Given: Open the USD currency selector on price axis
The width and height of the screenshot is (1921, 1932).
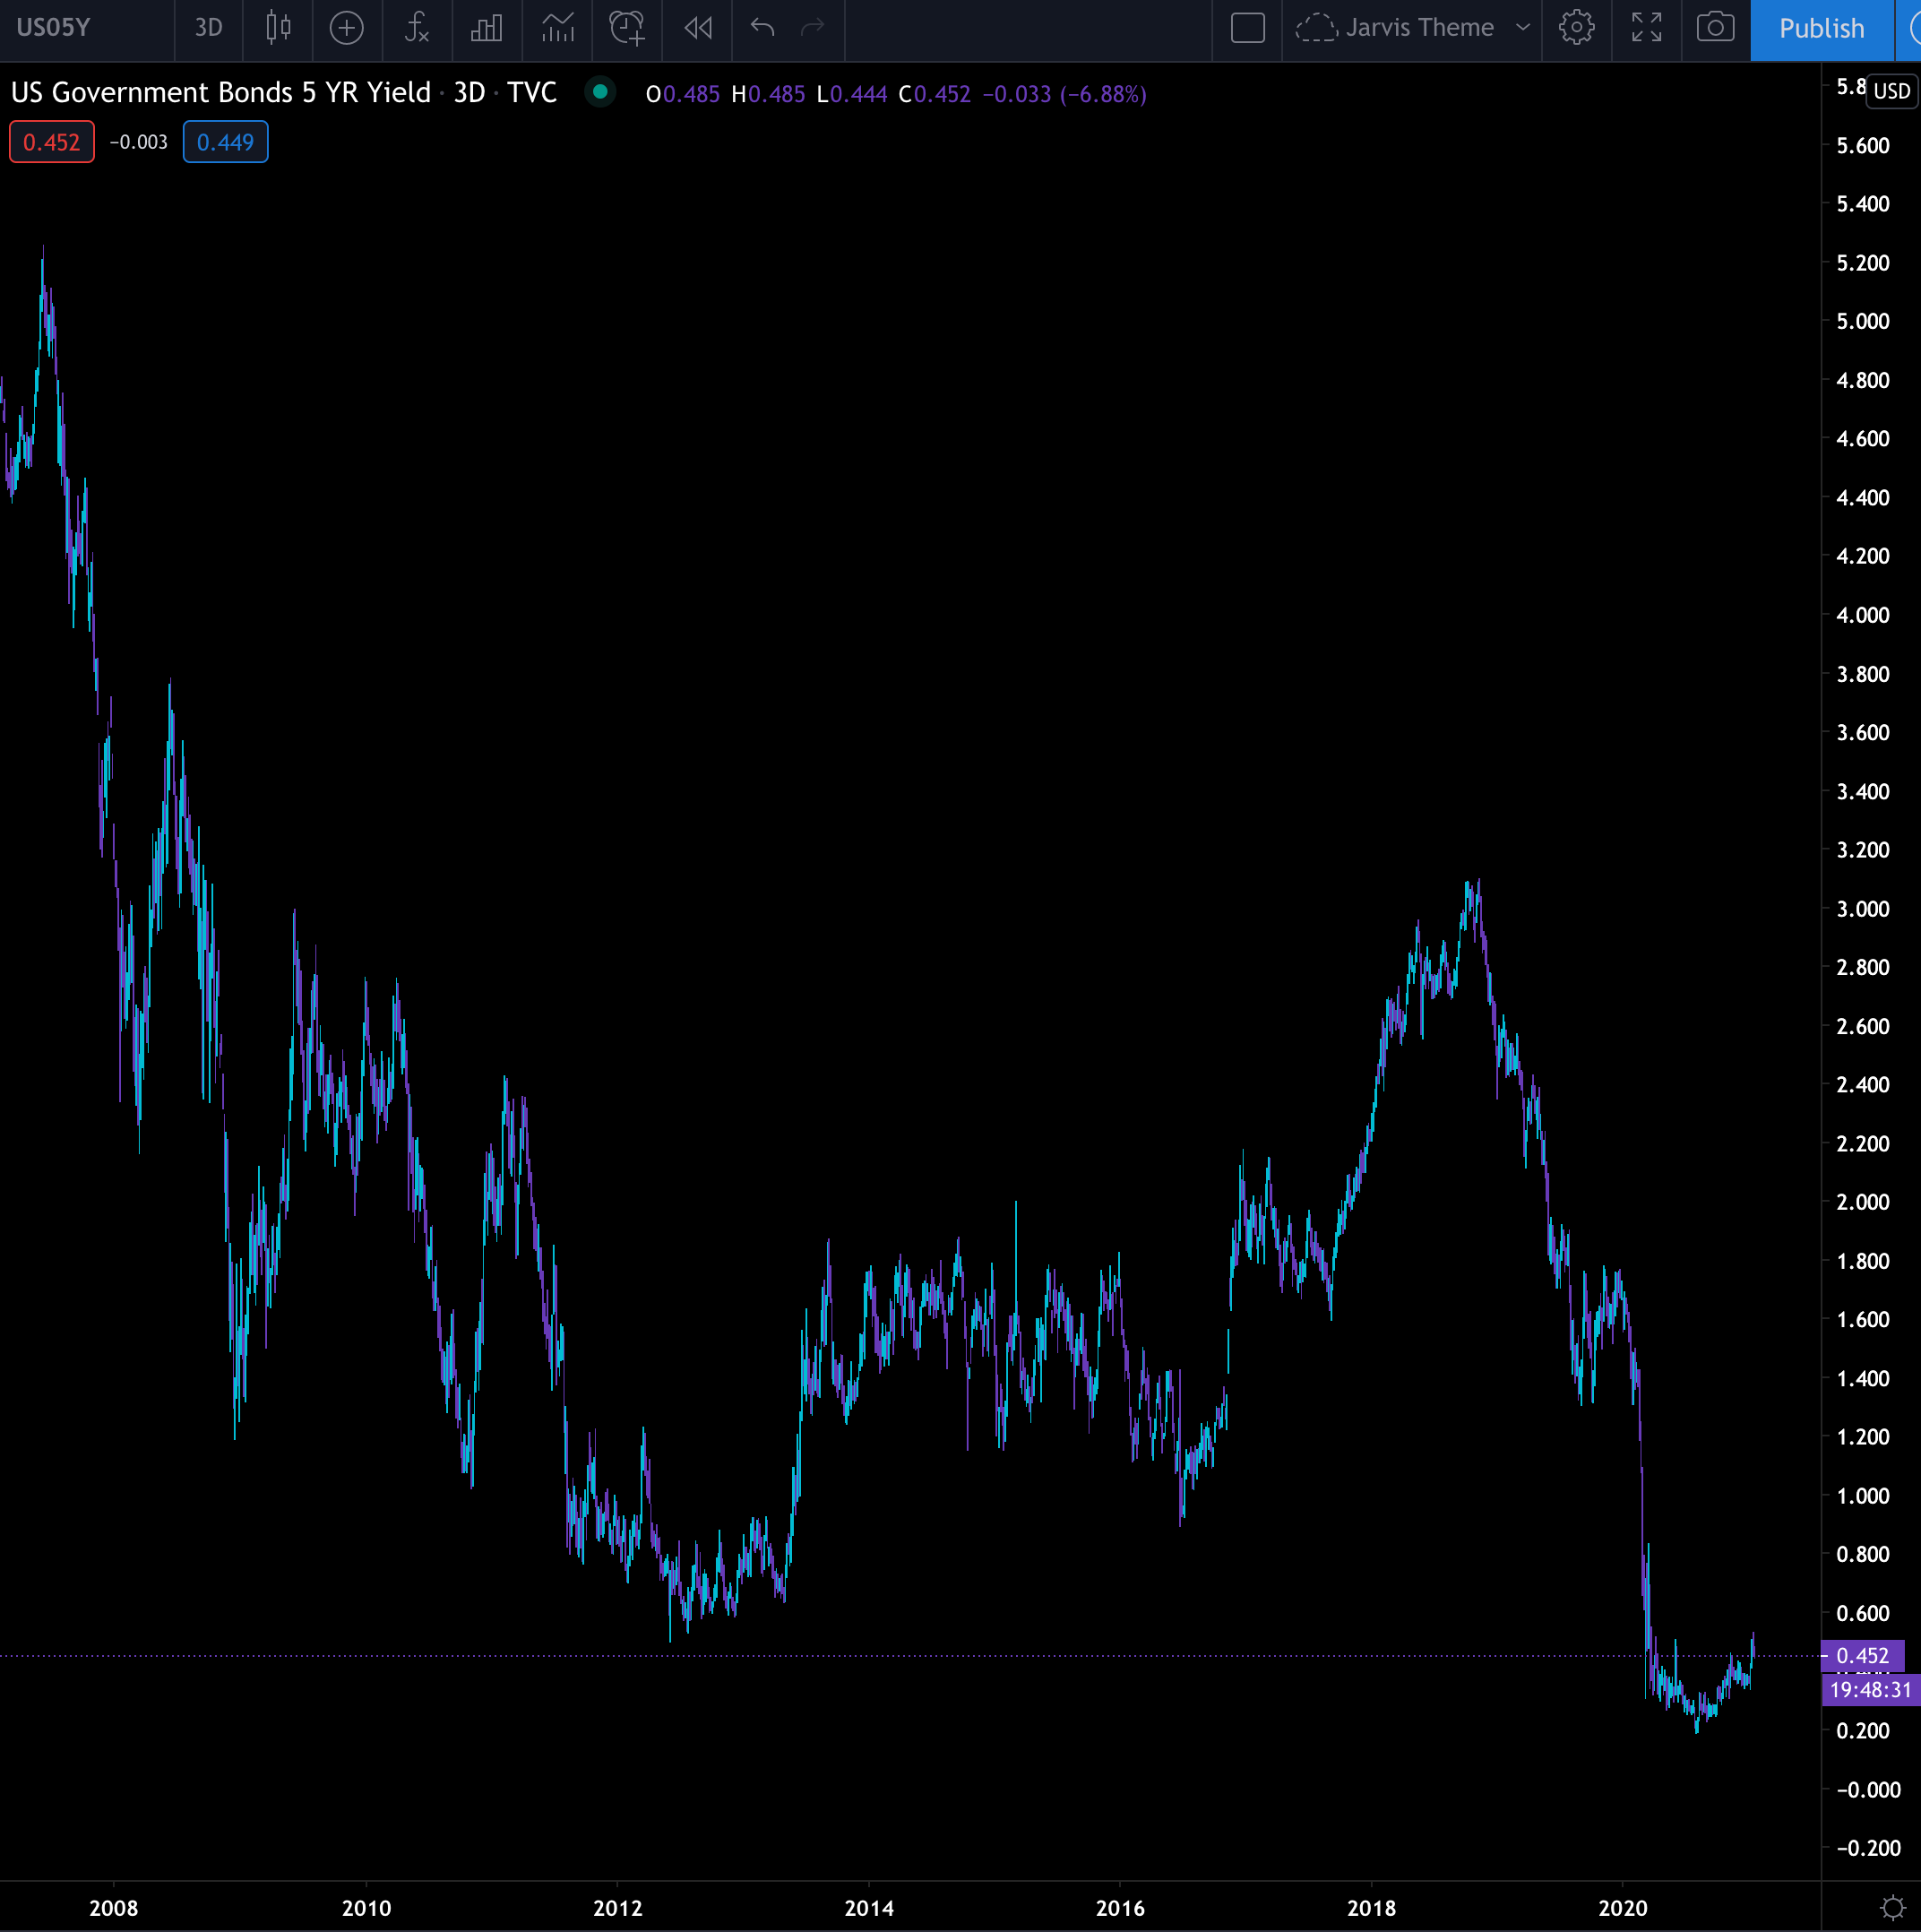Looking at the screenshot, I should [1890, 91].
